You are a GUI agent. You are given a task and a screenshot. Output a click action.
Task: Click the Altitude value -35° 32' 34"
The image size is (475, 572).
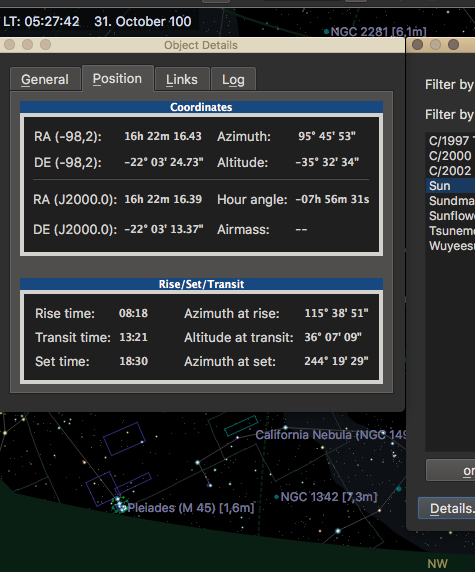tap(327, 162)
